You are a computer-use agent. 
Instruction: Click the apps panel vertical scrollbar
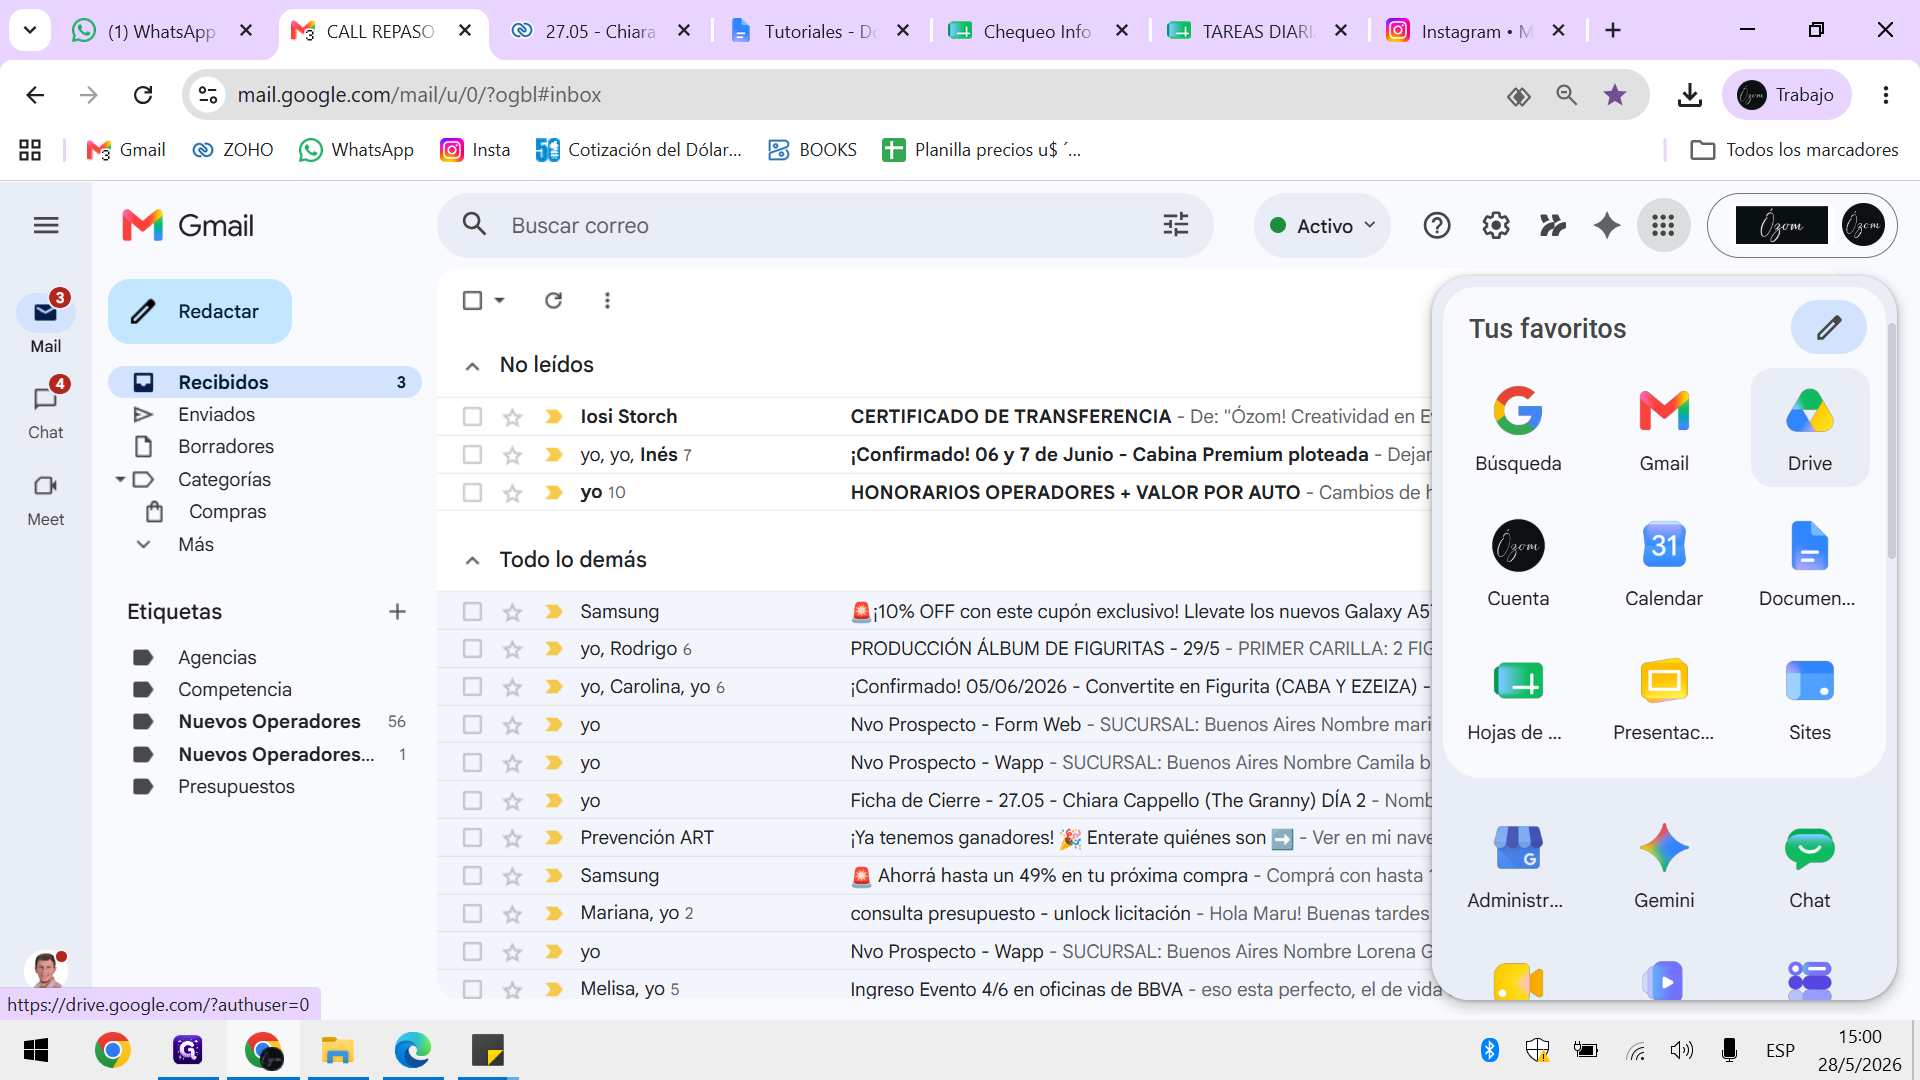point(1890,440)
